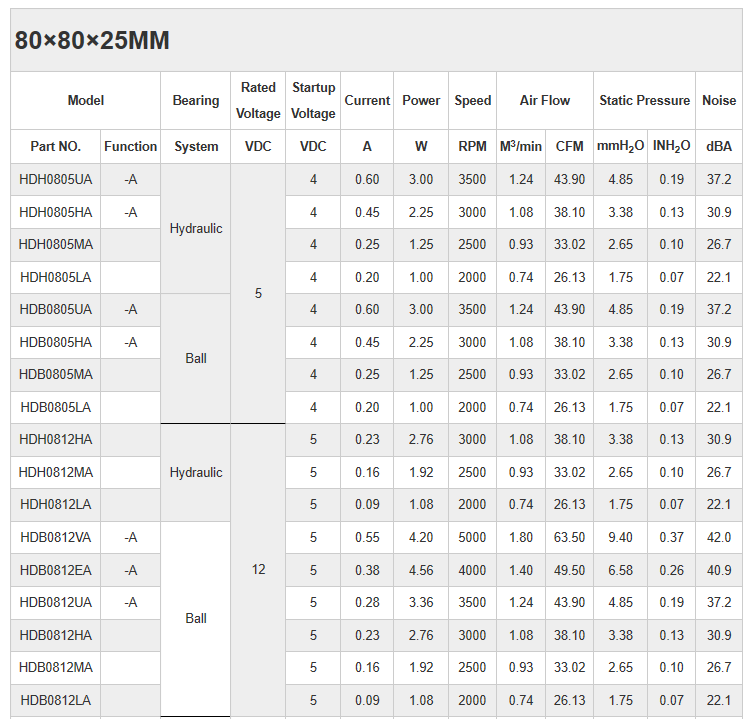Click the Startup Voltage header cell

click(x=313, y=100)
